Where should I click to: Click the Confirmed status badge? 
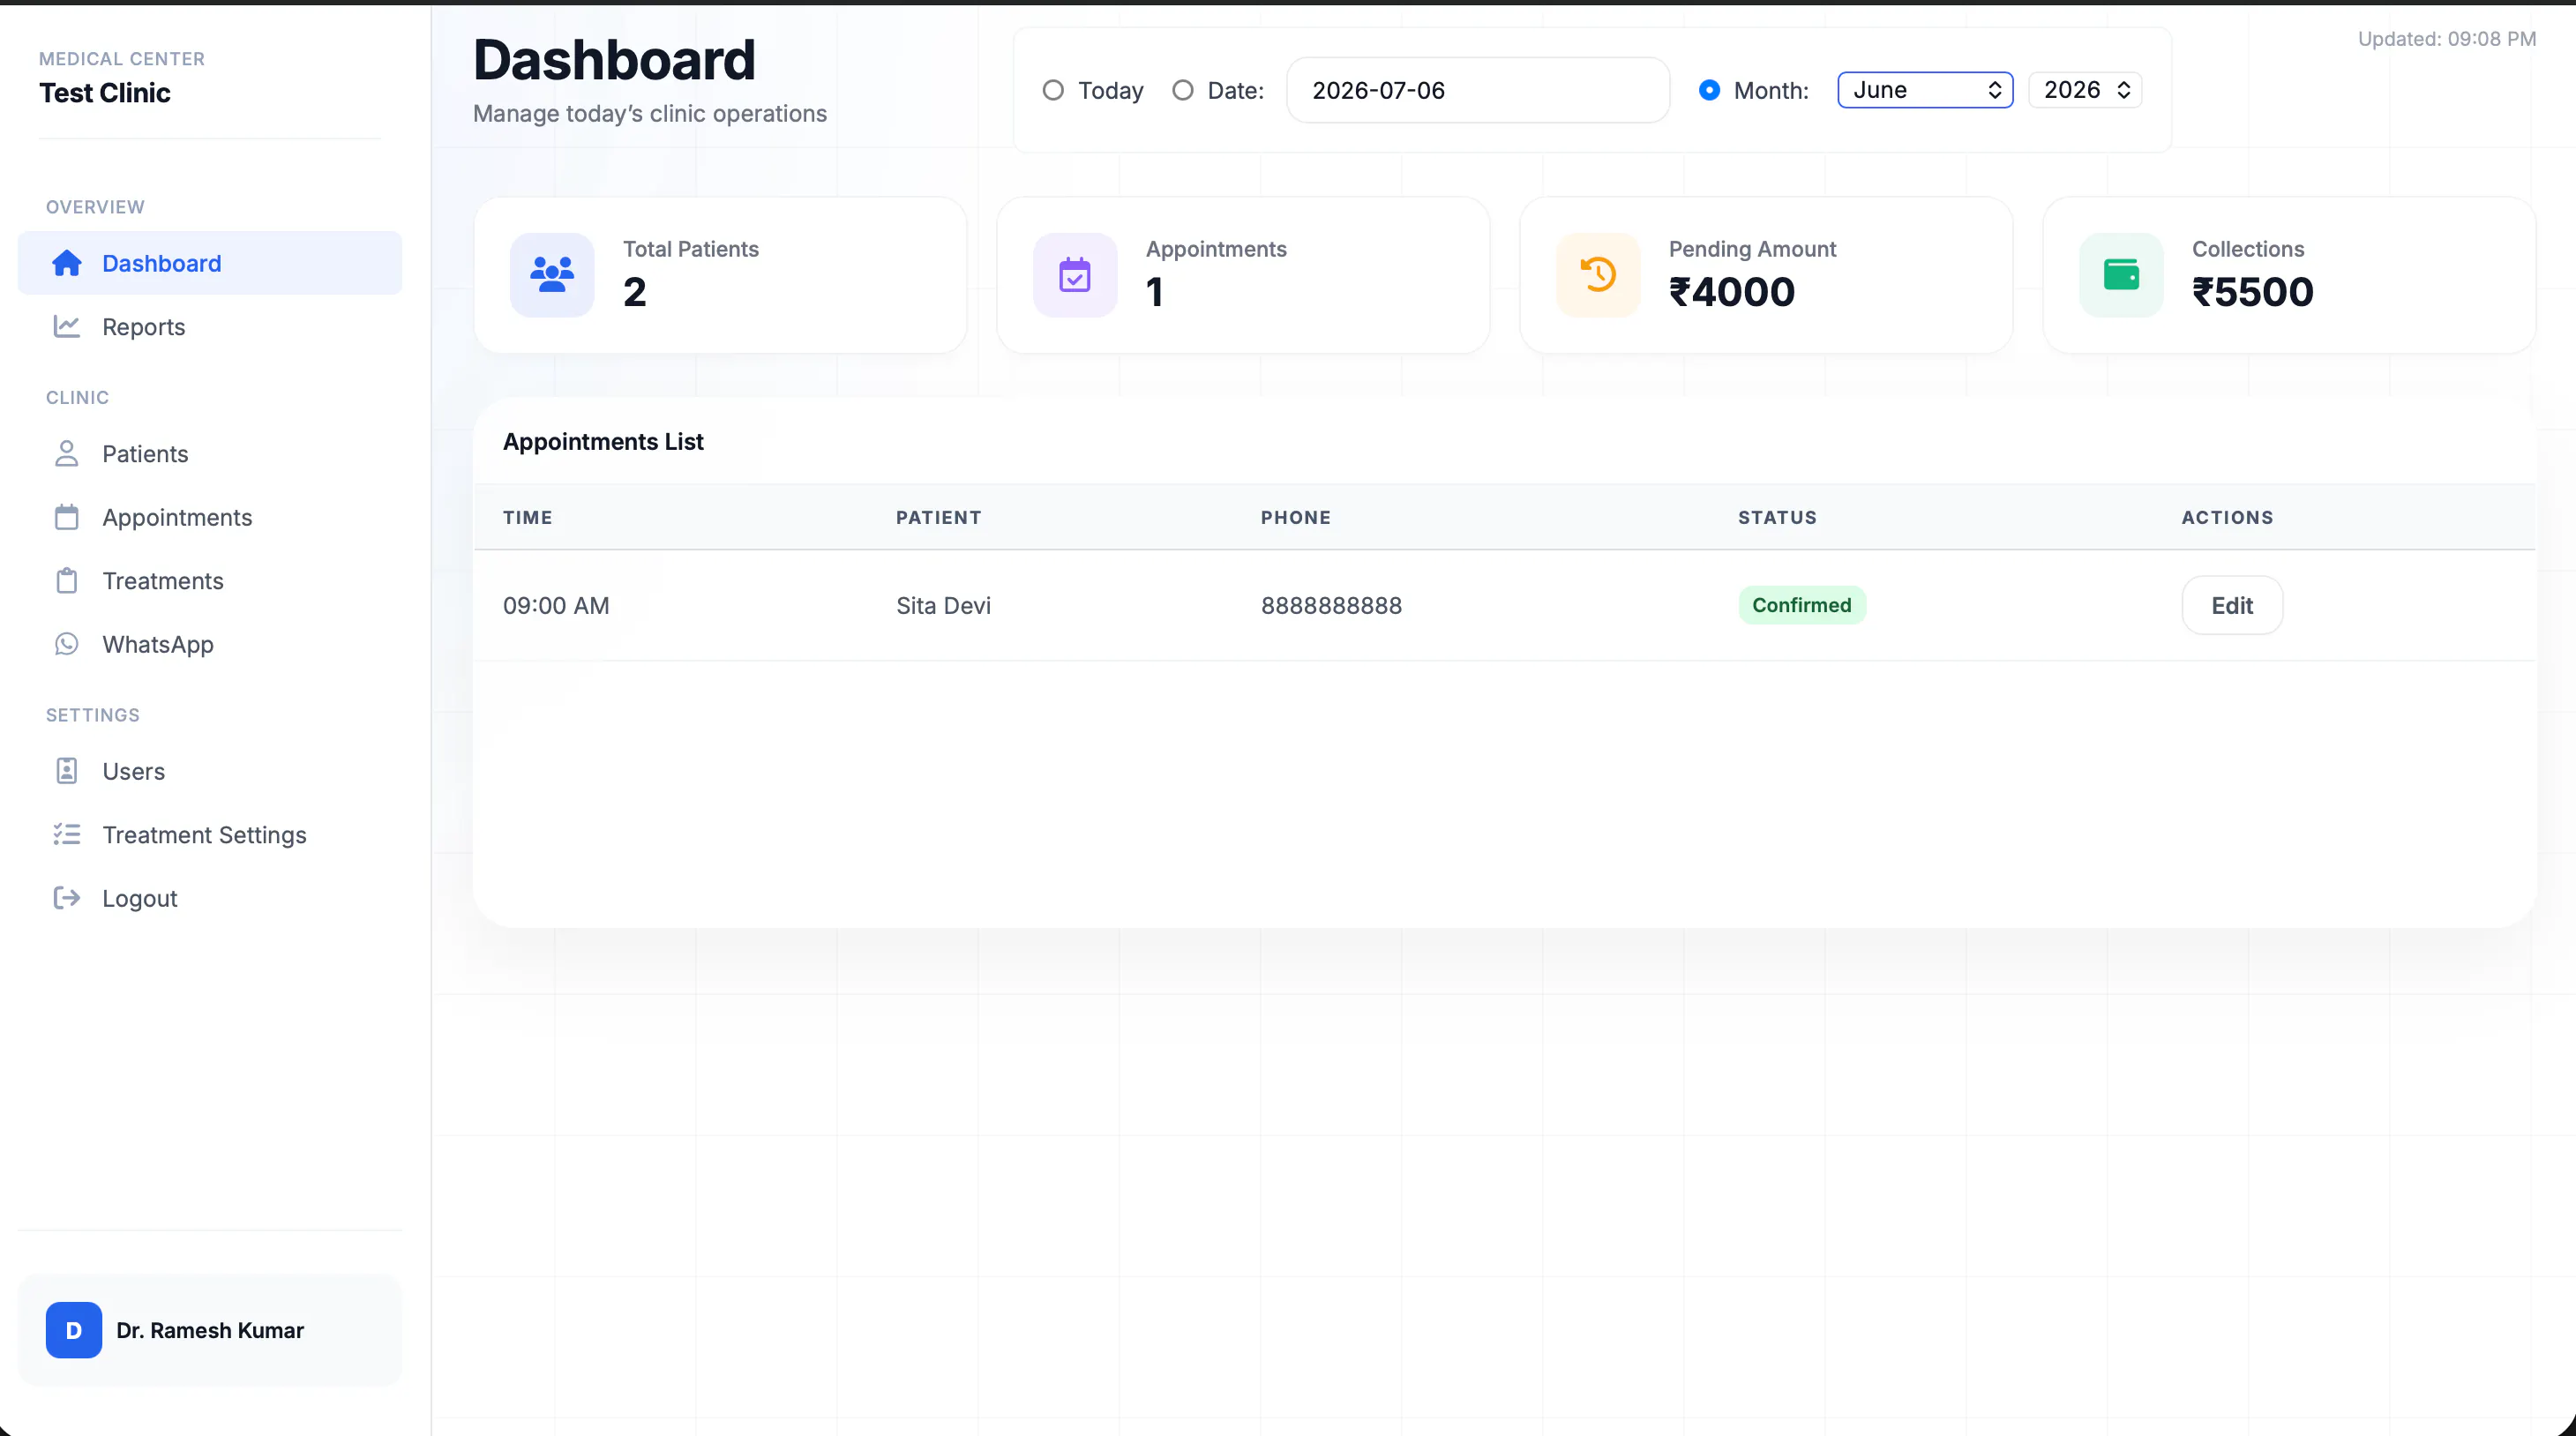(x=1802, y=605)
